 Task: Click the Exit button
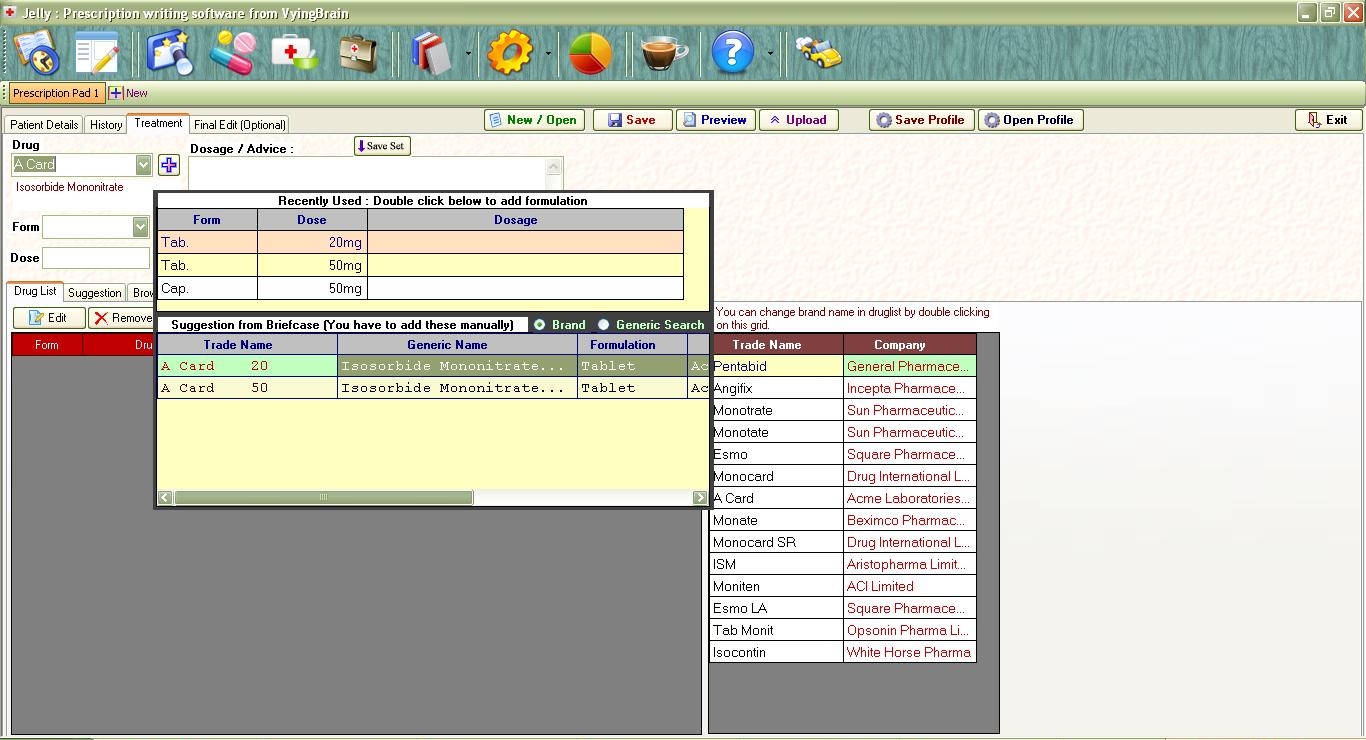coord(1328,120)
